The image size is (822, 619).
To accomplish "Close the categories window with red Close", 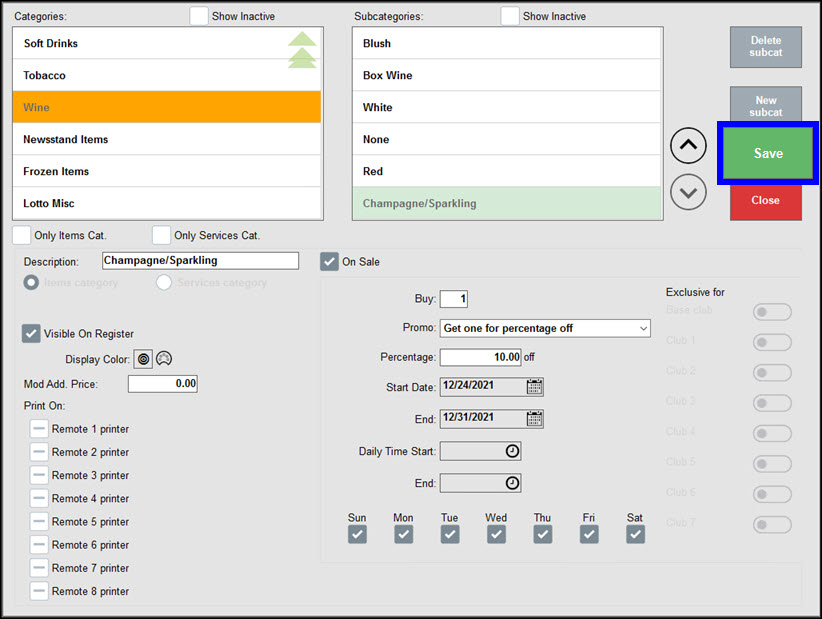I will [x=765, y=201].
